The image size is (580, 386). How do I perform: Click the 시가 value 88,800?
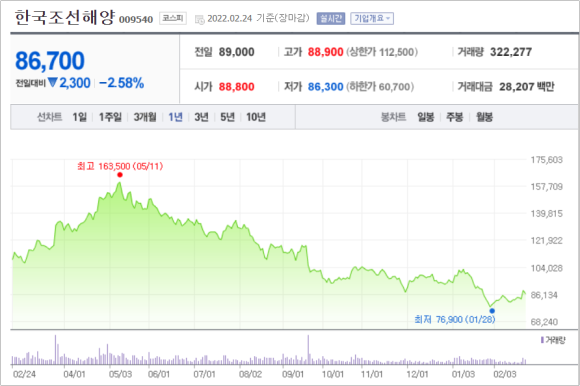(236, 87)
